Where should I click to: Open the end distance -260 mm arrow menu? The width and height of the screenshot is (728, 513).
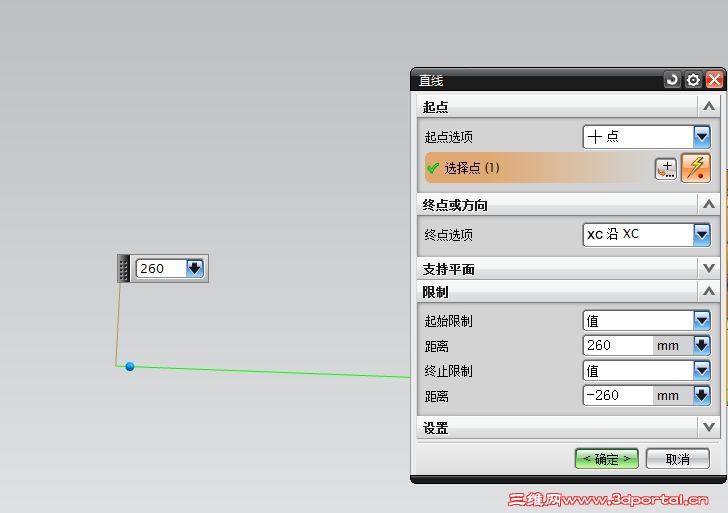click(x=702, y=396)
